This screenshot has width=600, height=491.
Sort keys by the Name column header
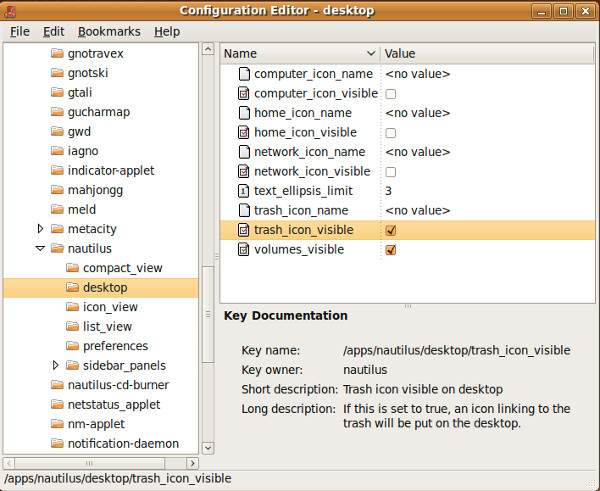300,54
